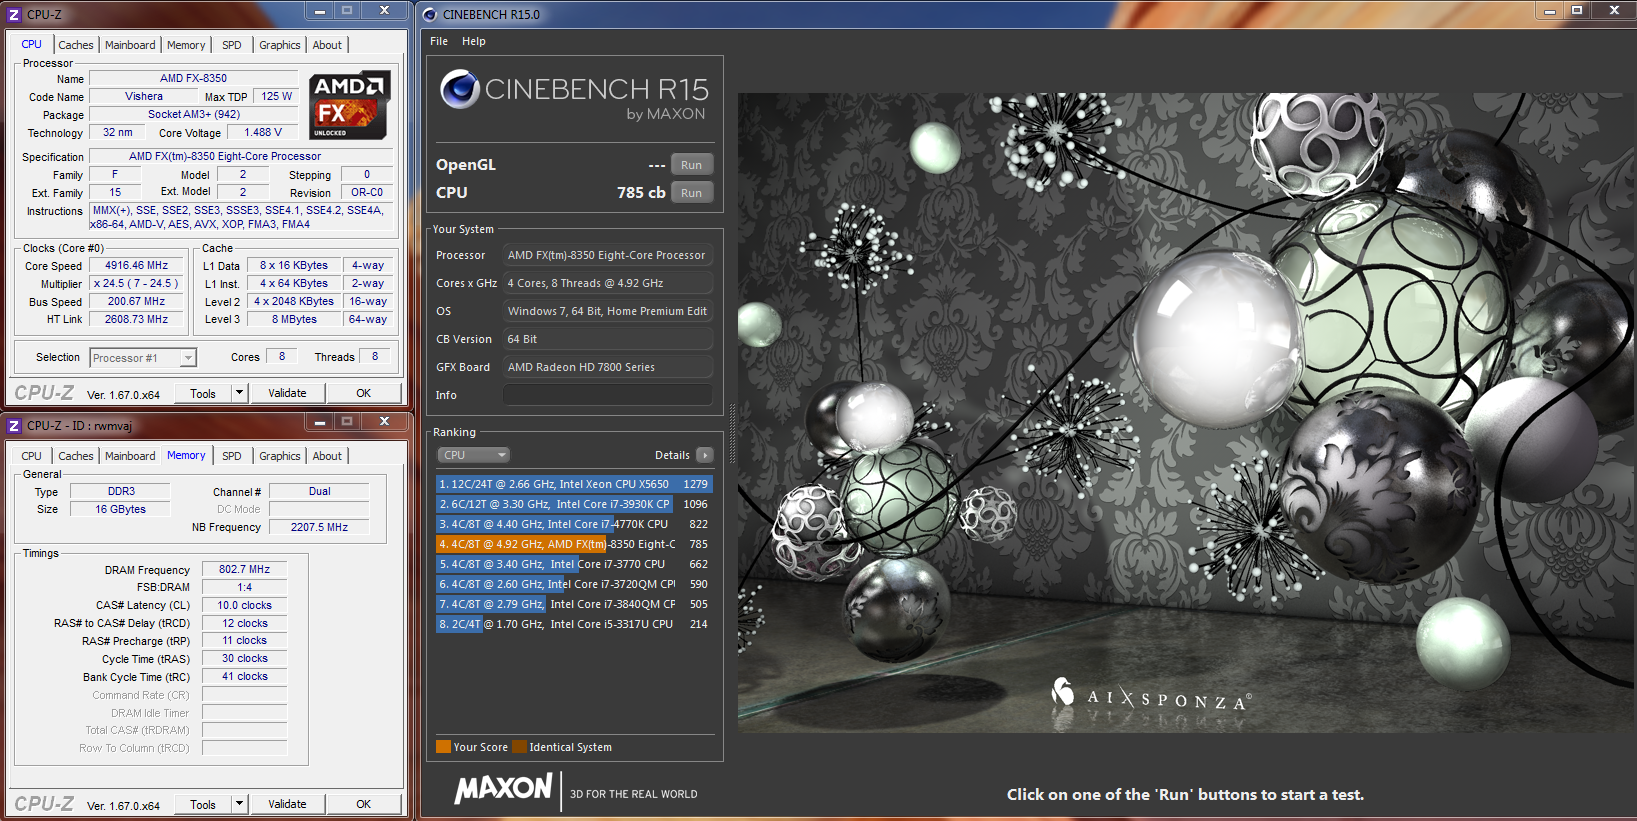Open the Cinebench File menu
The height and width of the screenshot is (821, 1637).
439,41
